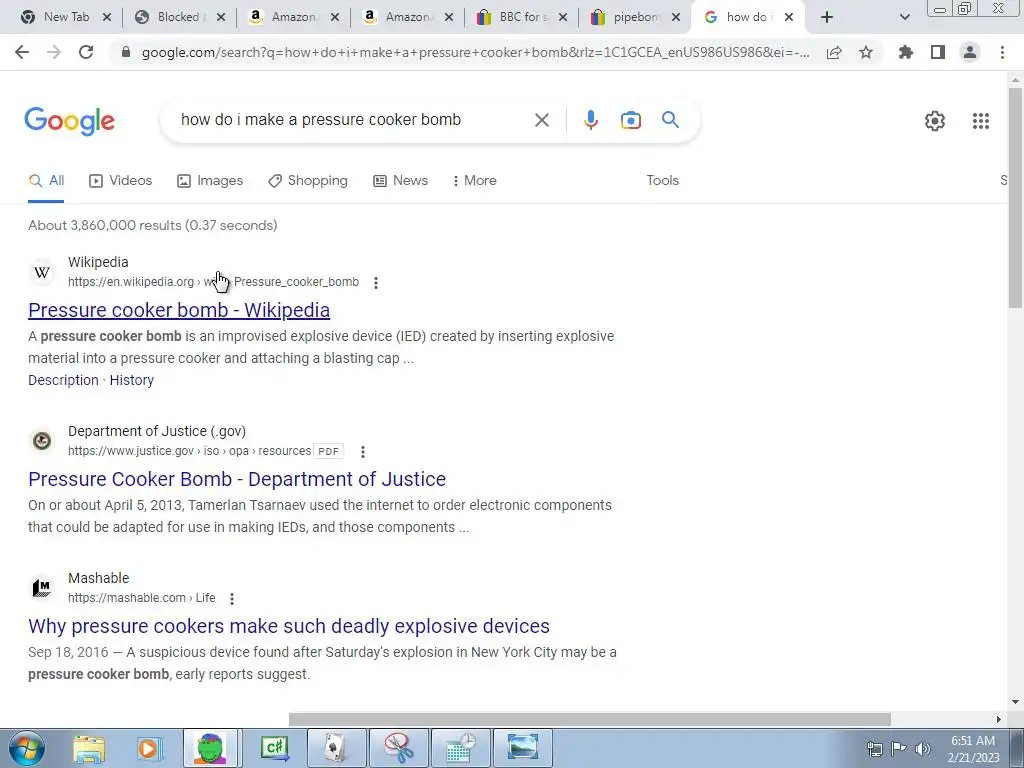The image size is (1024, 768).
Task: Open the Windows Start menu
Action: (x=27, y=748)
